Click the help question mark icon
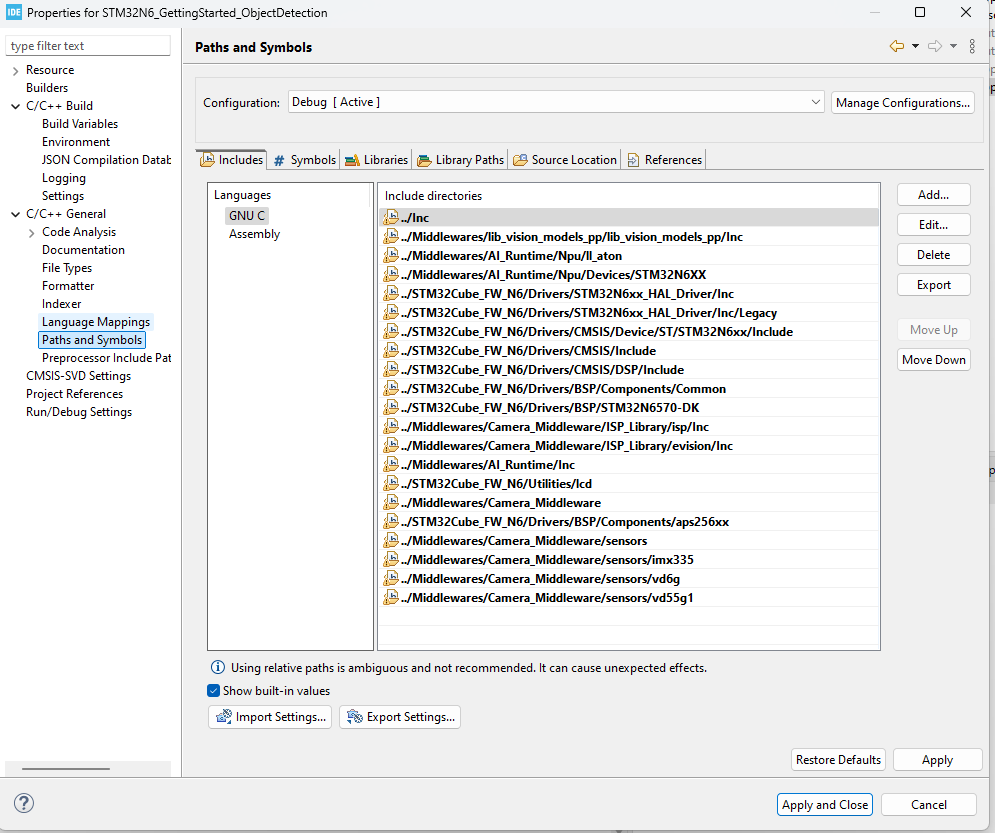995x833 pixels. coord(22,803)
